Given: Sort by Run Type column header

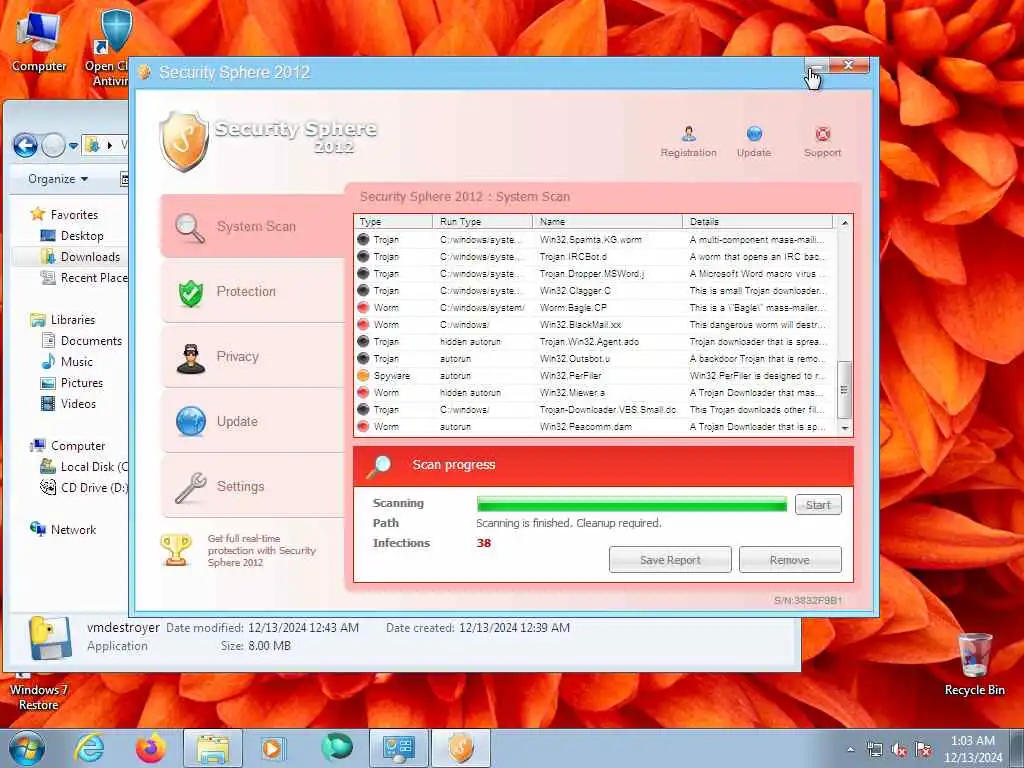Looking at the screenshot, I should [482, 221].
